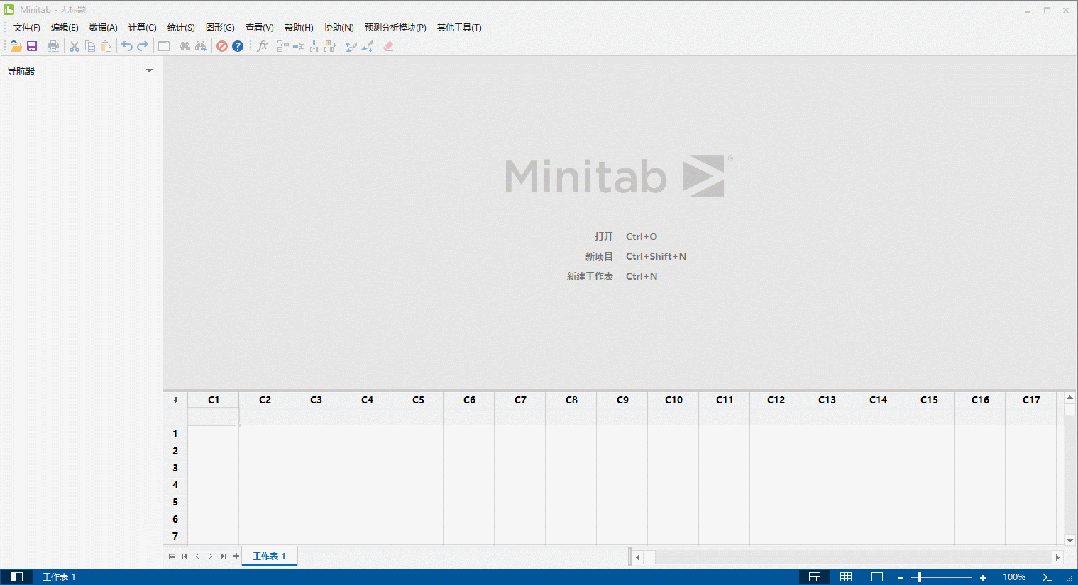Open the 查看(V) menu
This screenshot has width=1078, height=585.
pos(259,27)
